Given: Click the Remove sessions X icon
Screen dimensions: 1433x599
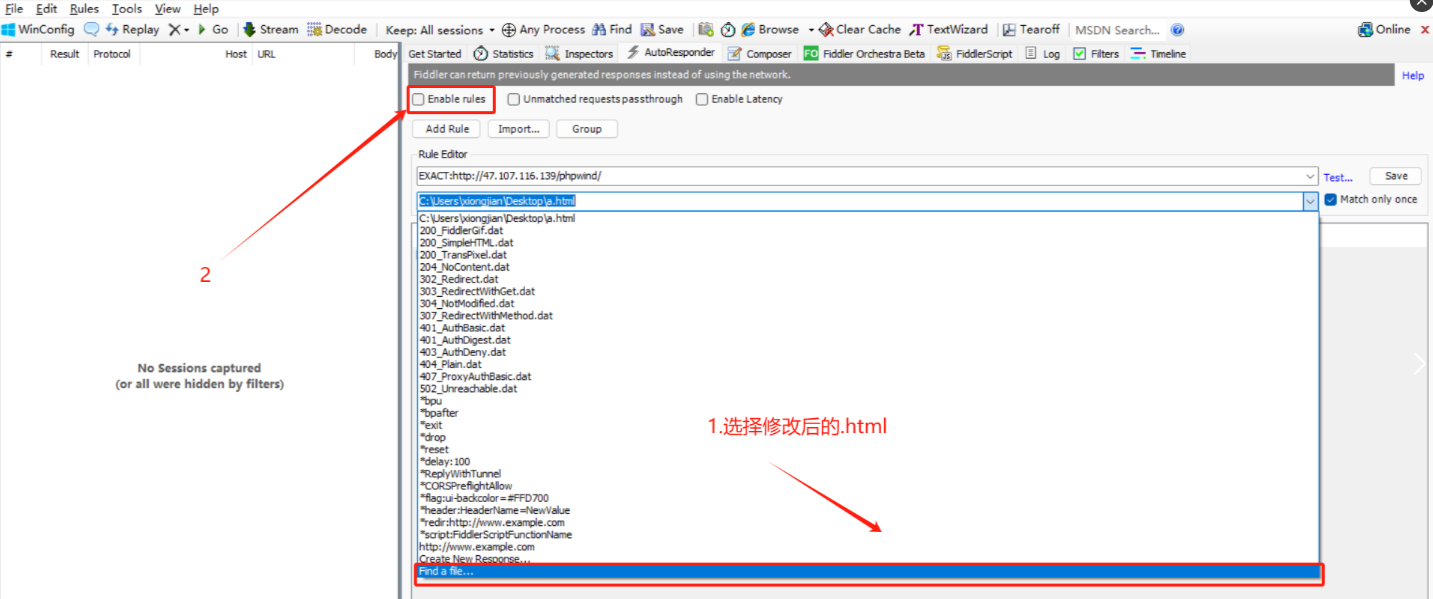Looking at the screenshot, I should tap(174, 30).
